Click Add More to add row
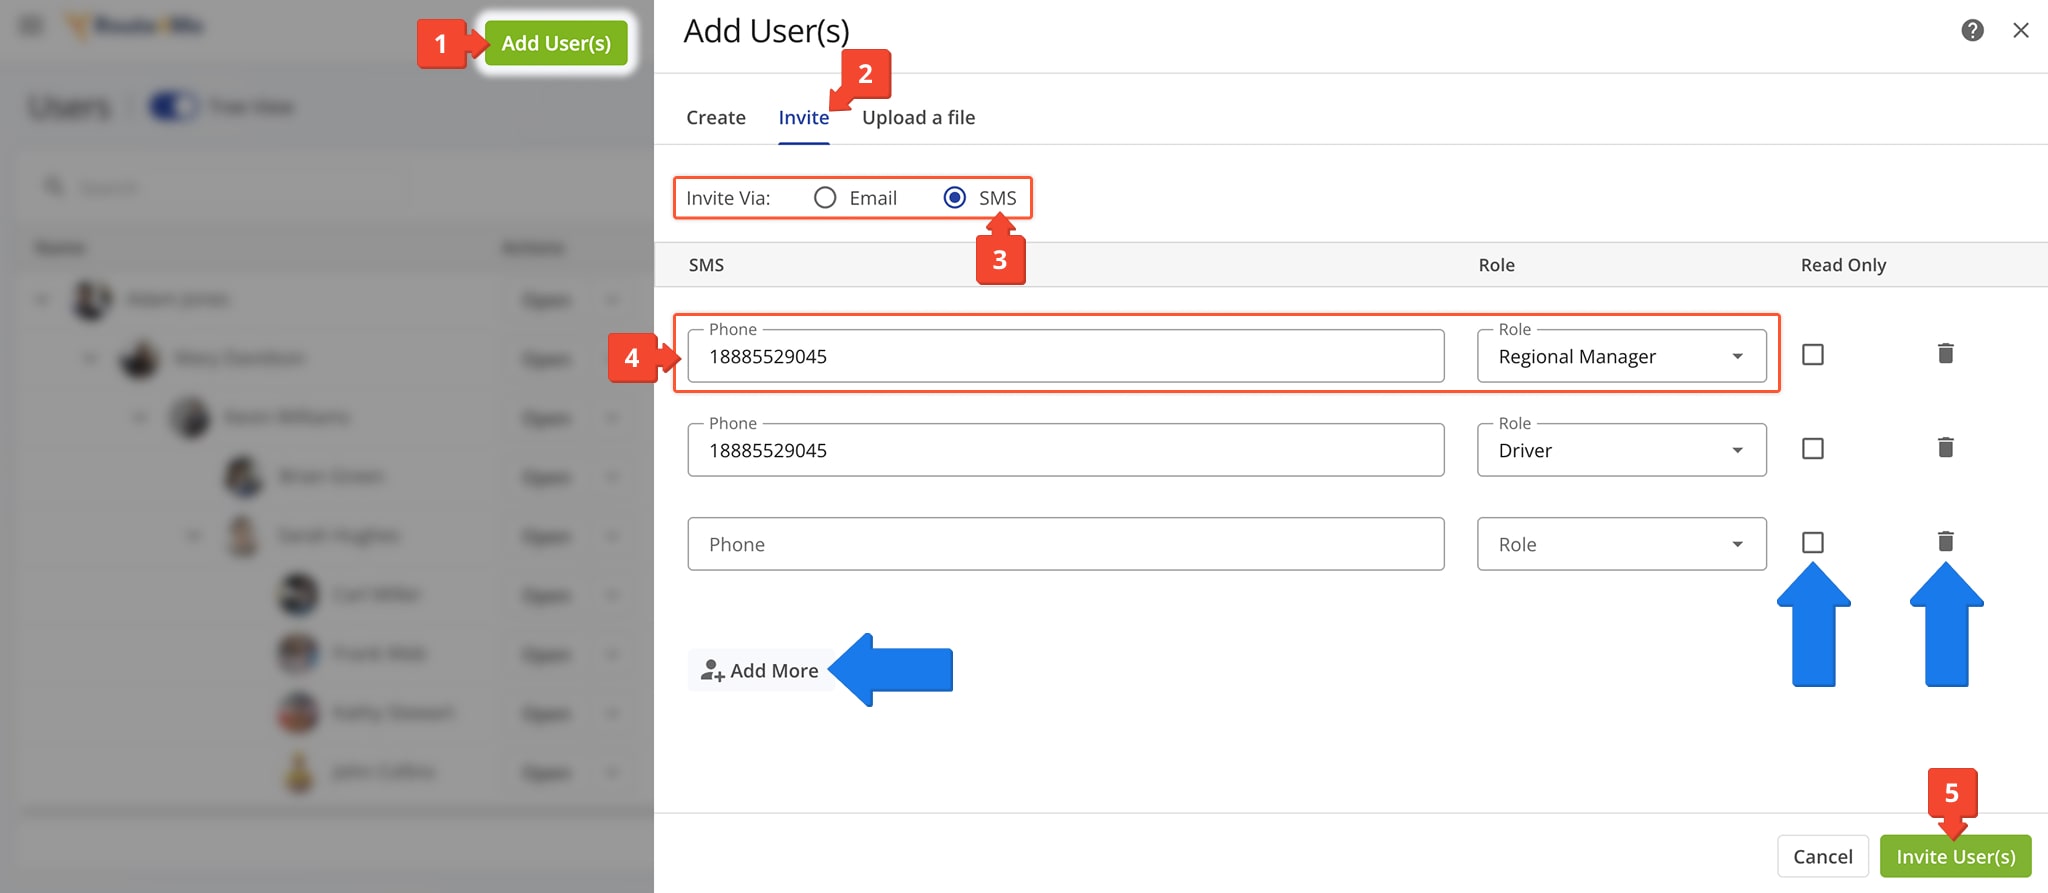Screen dimensions: 2048x893 pos(760,670)
